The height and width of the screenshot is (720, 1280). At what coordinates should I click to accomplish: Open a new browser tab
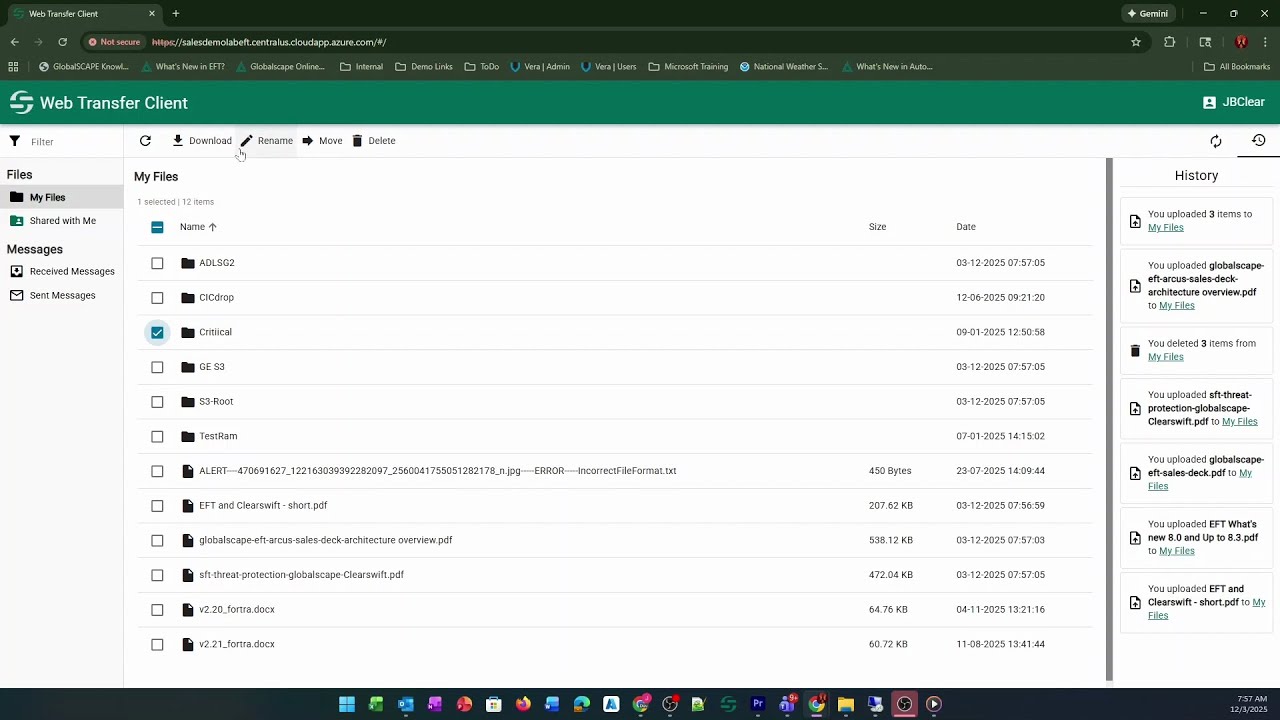[x=175, y=14]
